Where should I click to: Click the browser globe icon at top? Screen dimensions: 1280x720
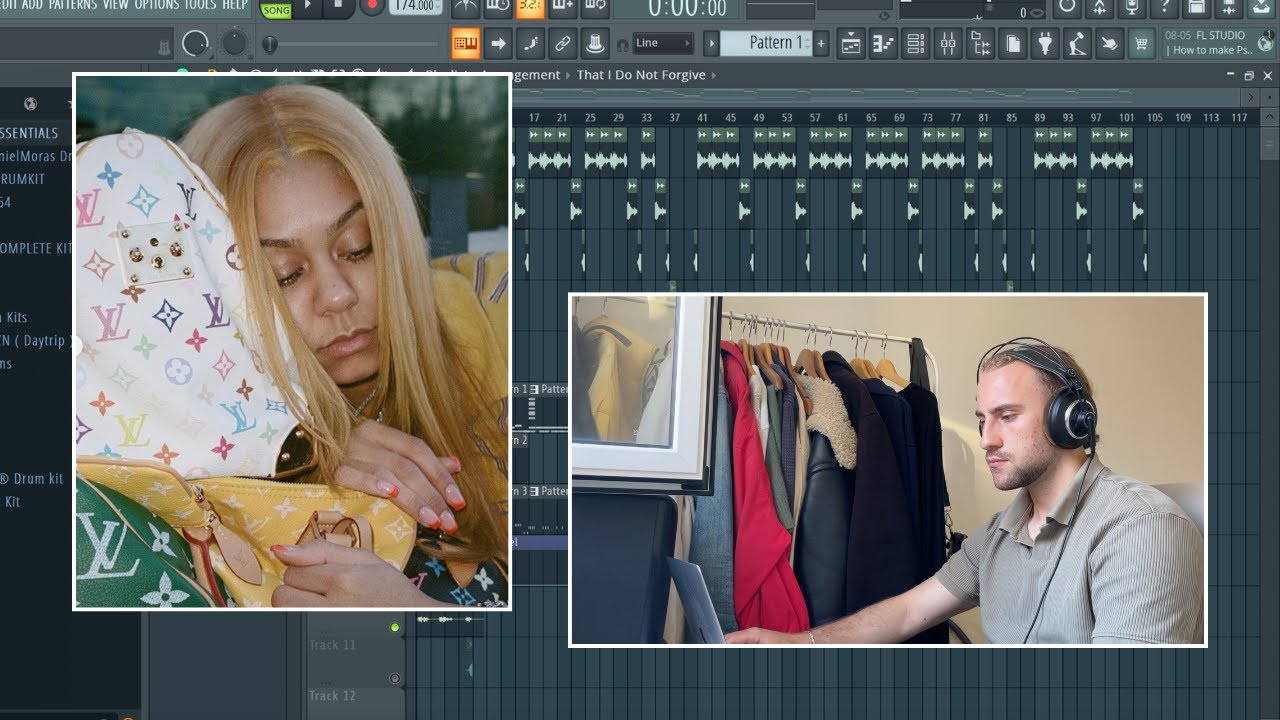[x=30, y=104]
